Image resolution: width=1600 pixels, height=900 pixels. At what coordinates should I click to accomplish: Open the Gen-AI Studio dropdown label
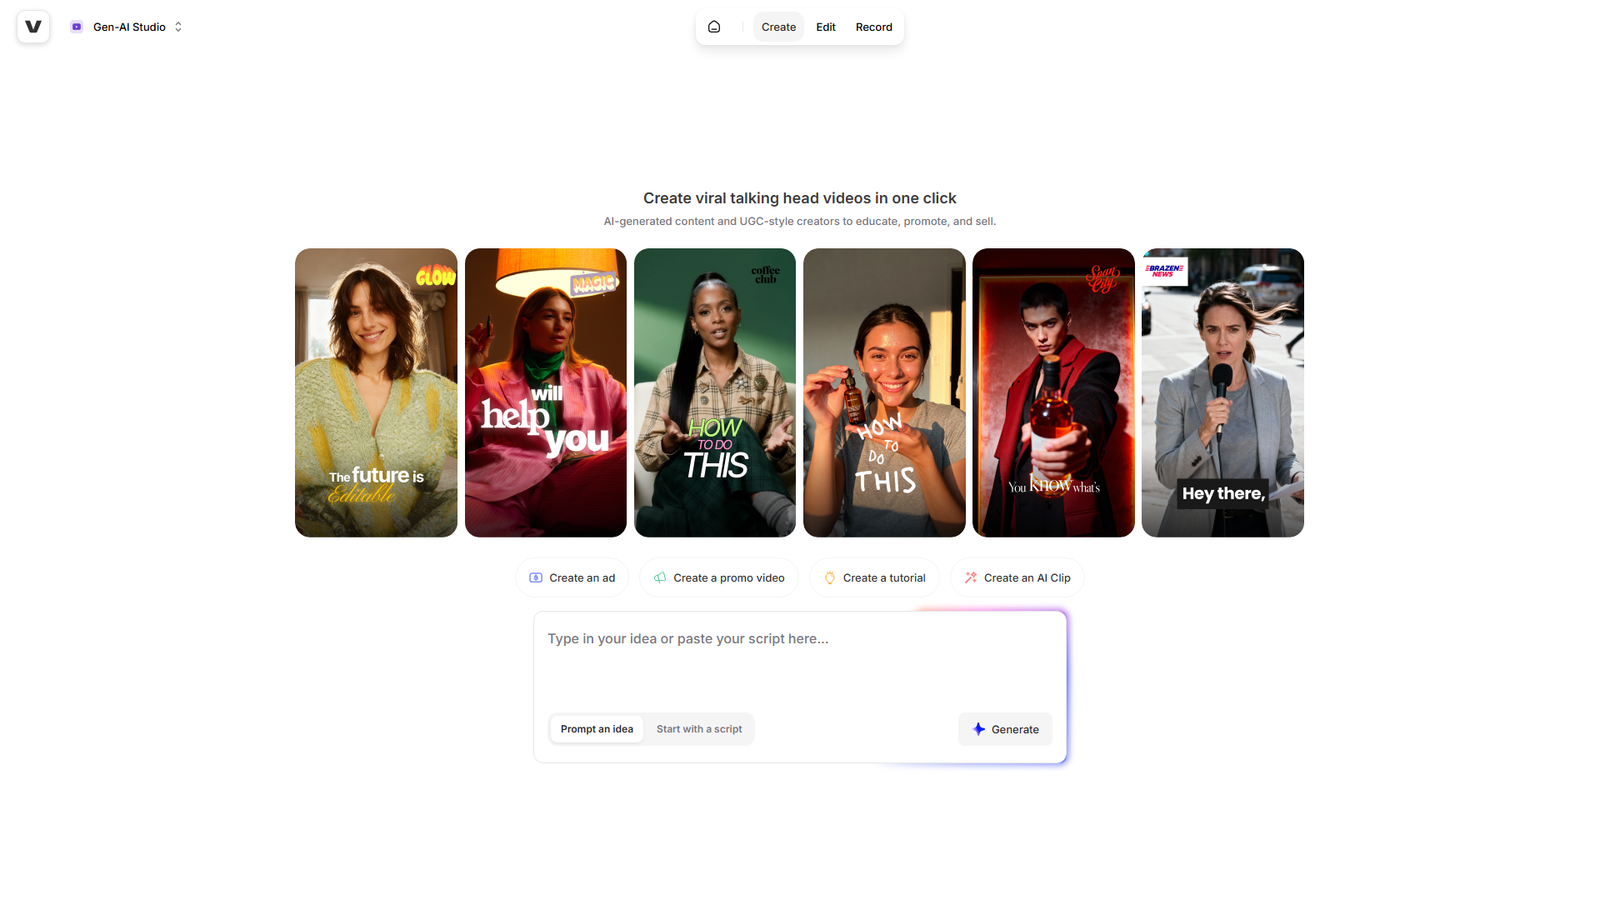tap(130, 27)
